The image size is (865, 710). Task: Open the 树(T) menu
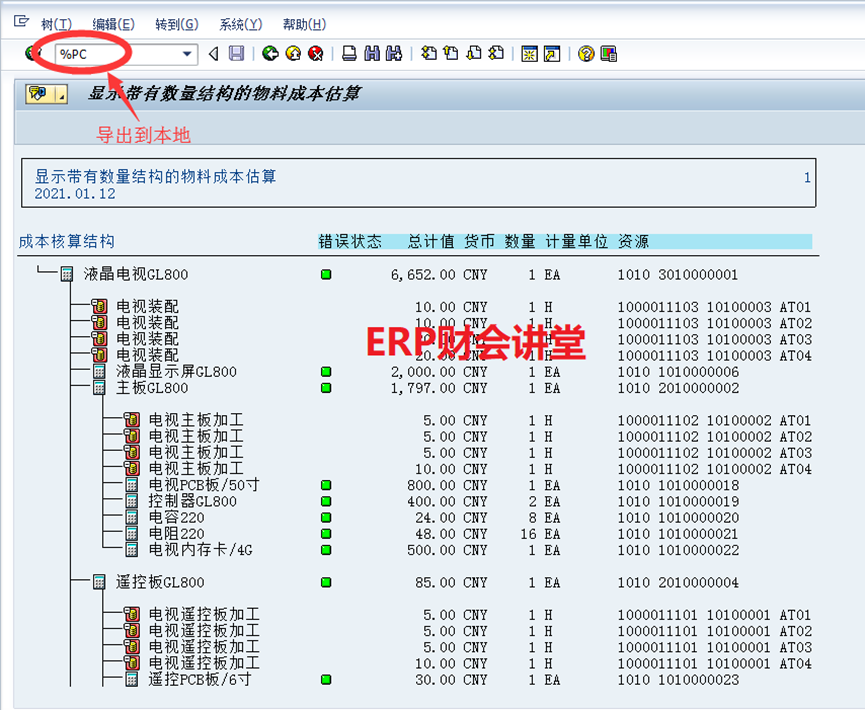click(56, 24)
